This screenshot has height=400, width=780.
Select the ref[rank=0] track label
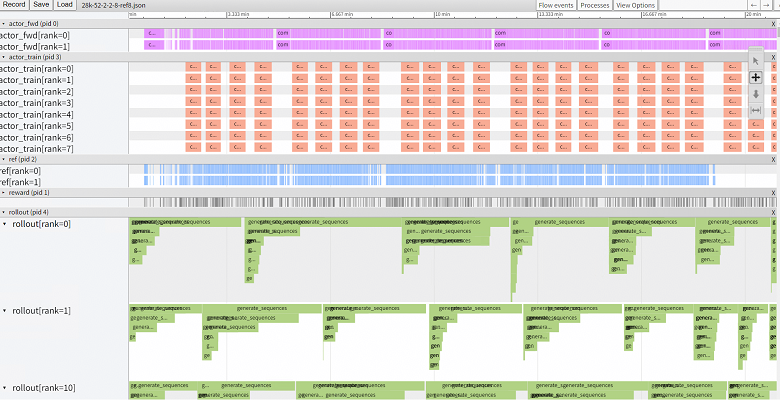(20, 171)
